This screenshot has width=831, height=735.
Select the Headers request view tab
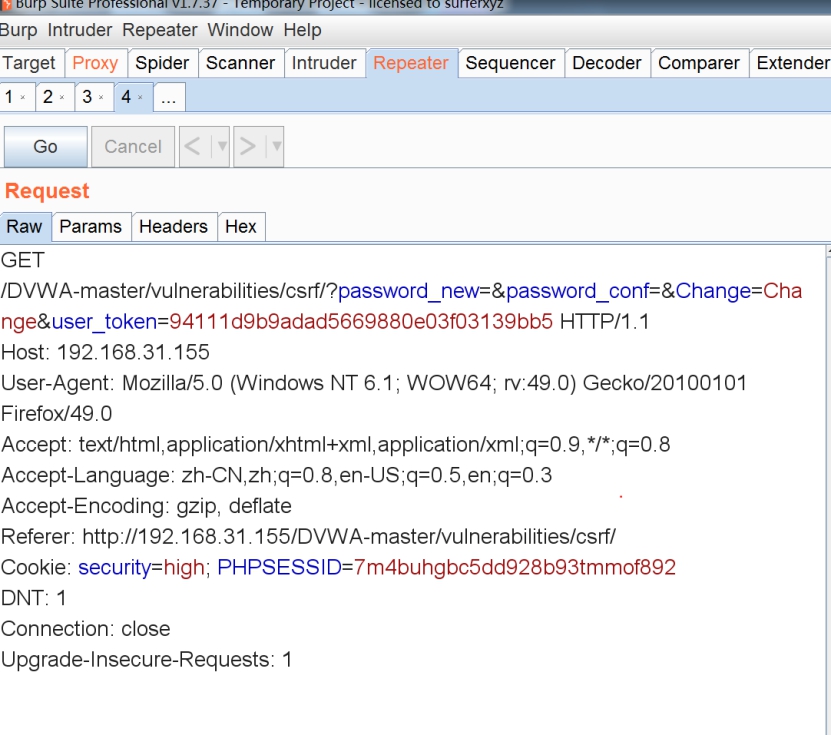point(173,227)
